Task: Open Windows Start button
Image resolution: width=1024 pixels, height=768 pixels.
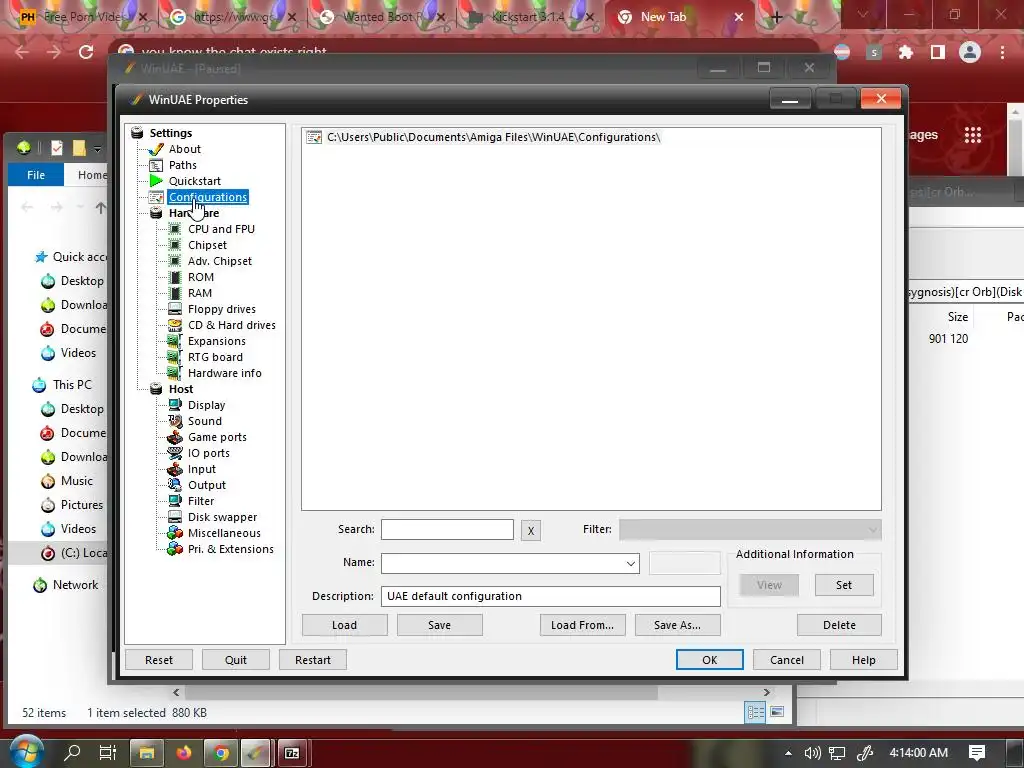Action: point(26,752)
